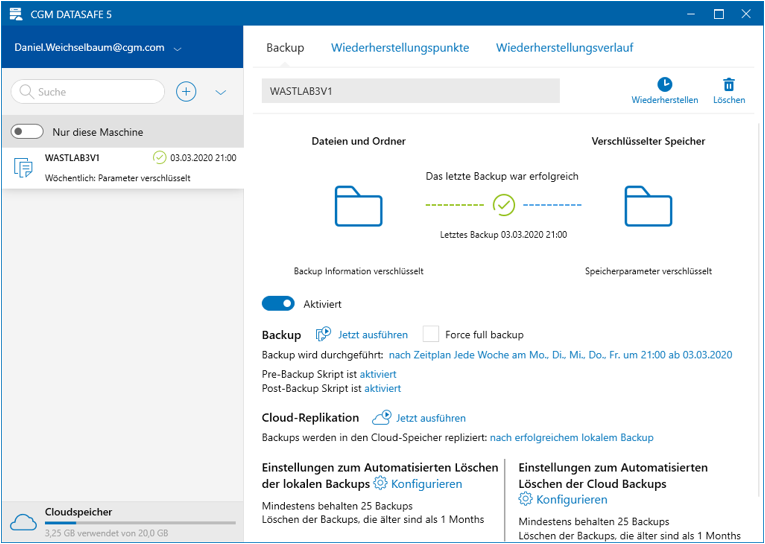The height and width of the screenshot is (544, 765).
Task: Click Verschlüsselter Speicher heading
Action: (648, 141)
